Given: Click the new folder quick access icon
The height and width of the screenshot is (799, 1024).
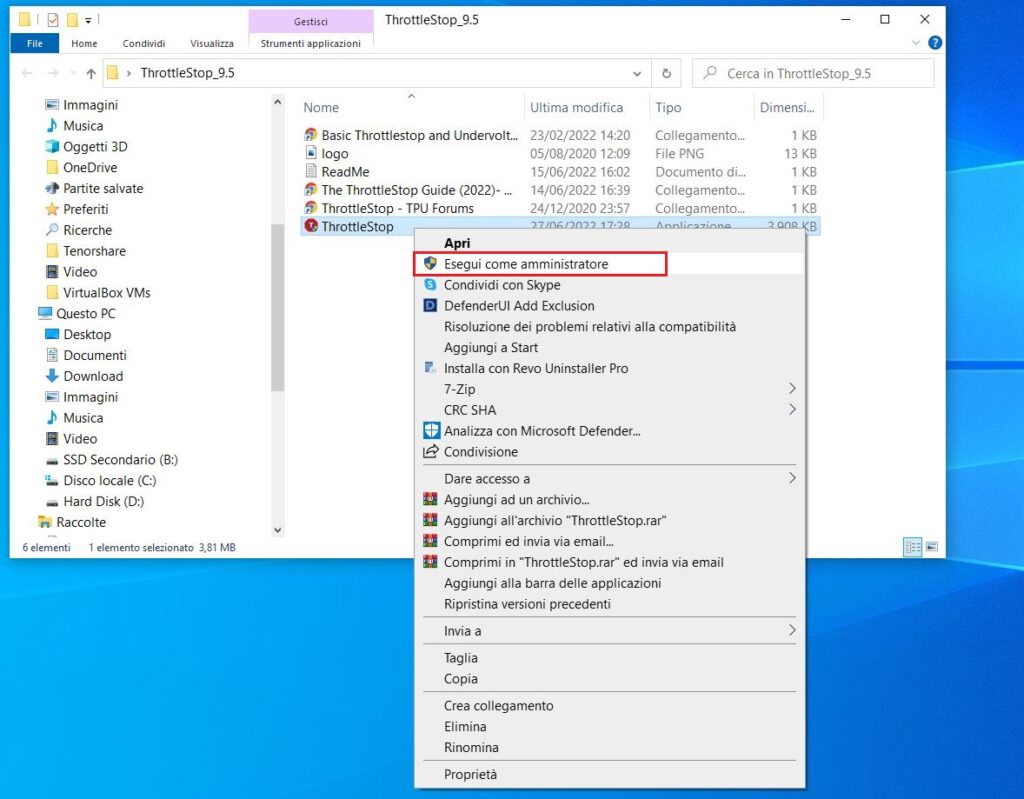Looking at the screenshot, I should point(72,20).
